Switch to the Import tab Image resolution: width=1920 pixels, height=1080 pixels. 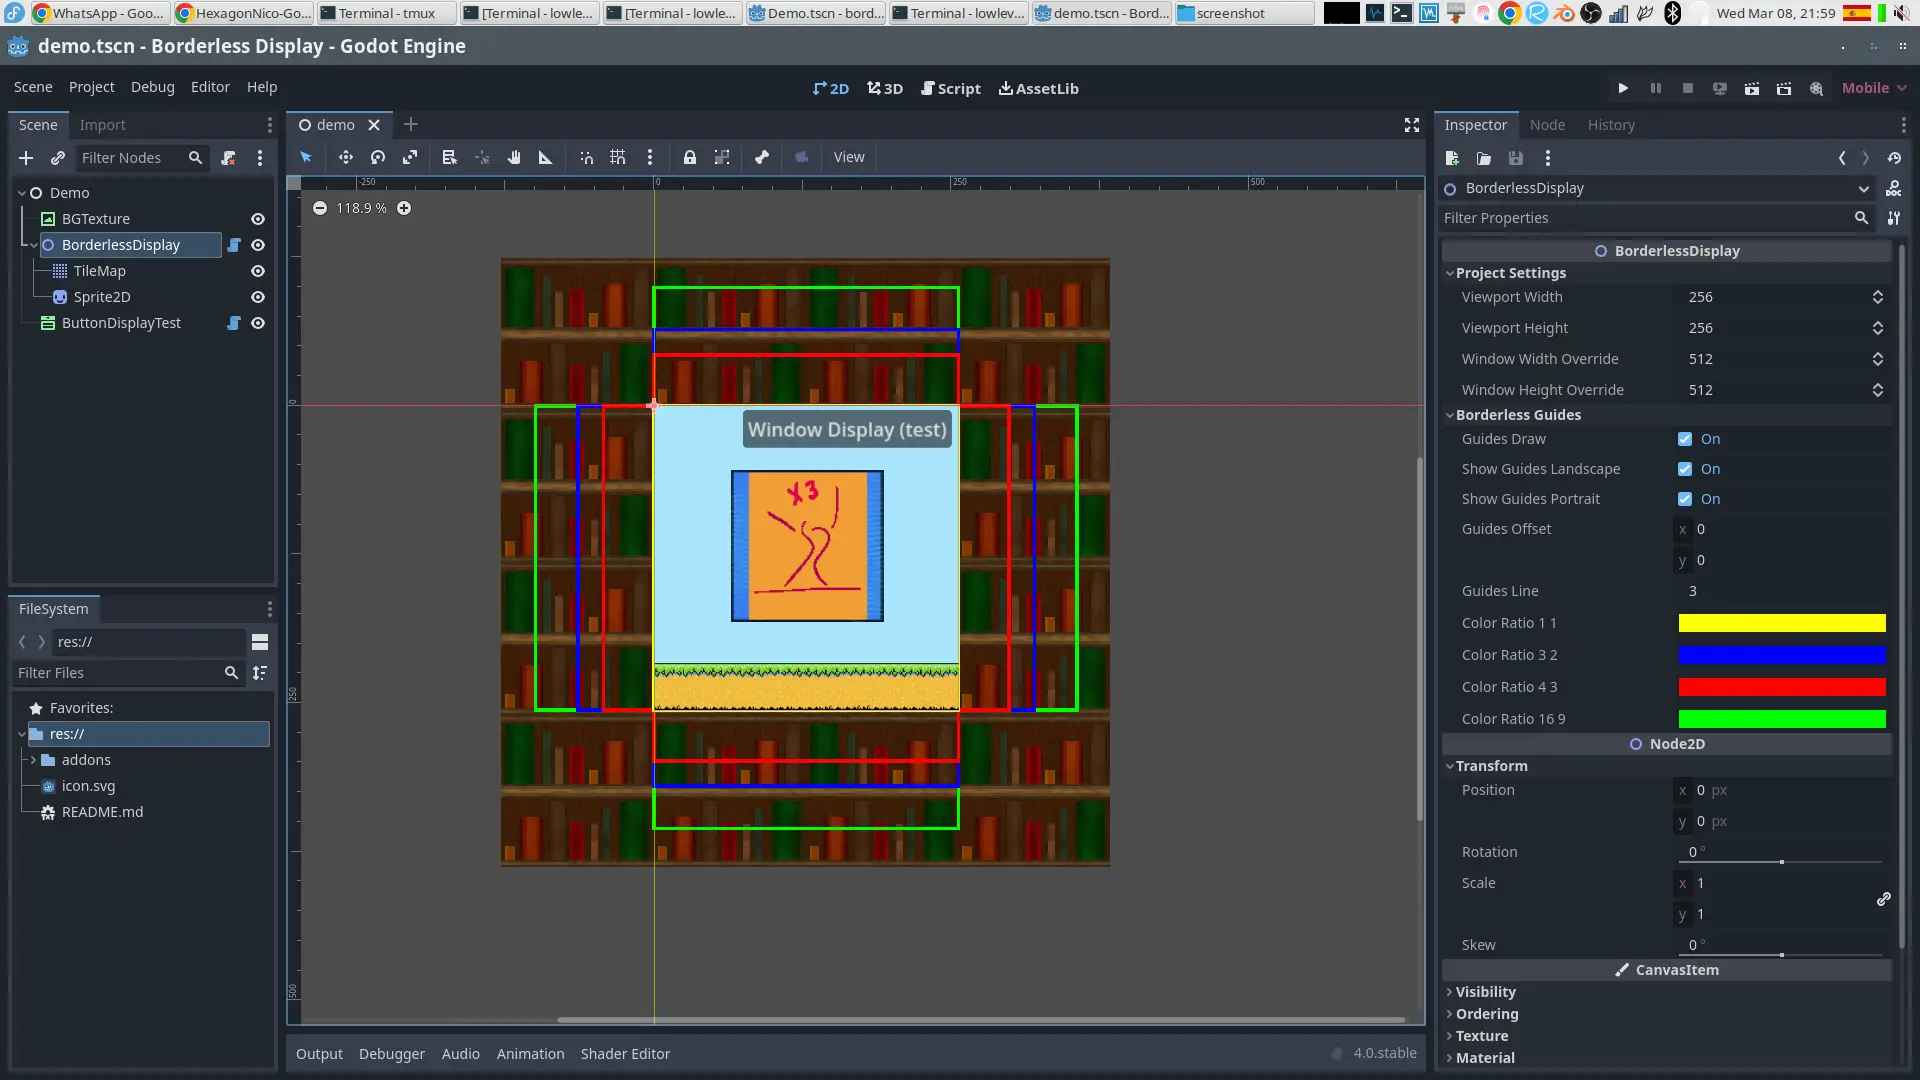[102, 125]
